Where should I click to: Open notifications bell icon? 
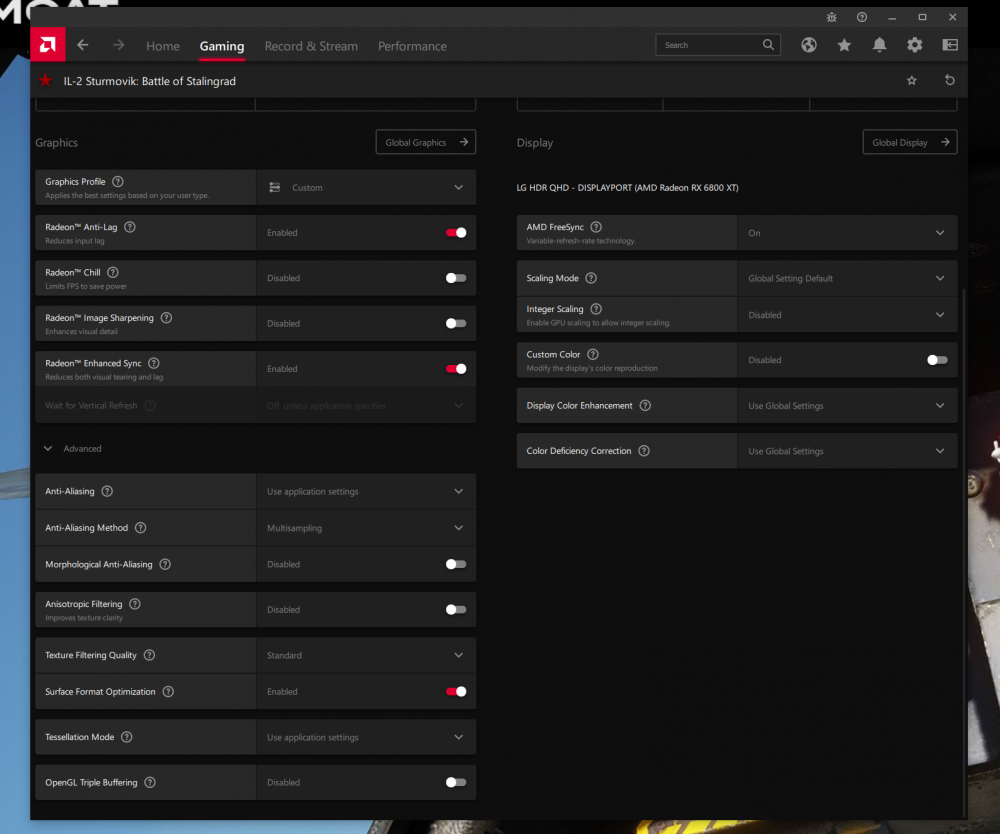coord(879,45)
